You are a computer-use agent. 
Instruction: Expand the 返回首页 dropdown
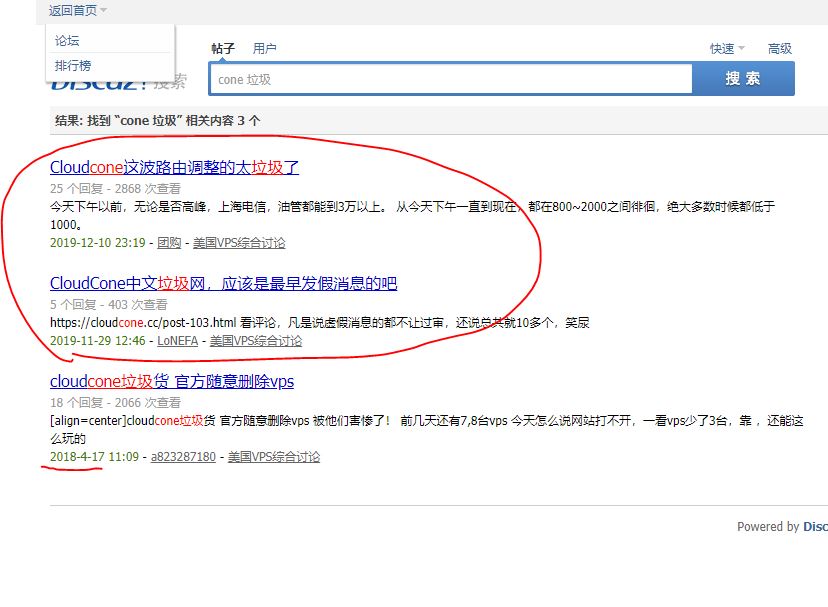[77, 10]
